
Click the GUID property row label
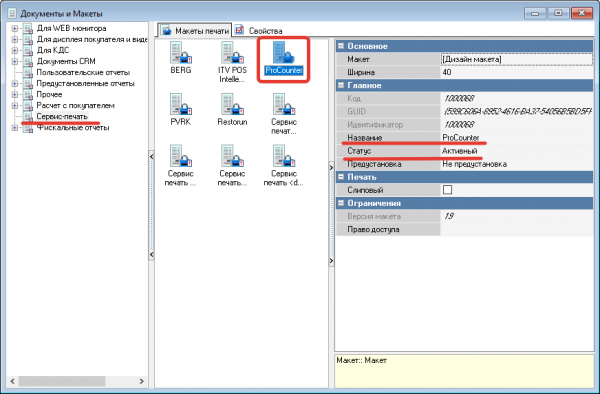356,112
